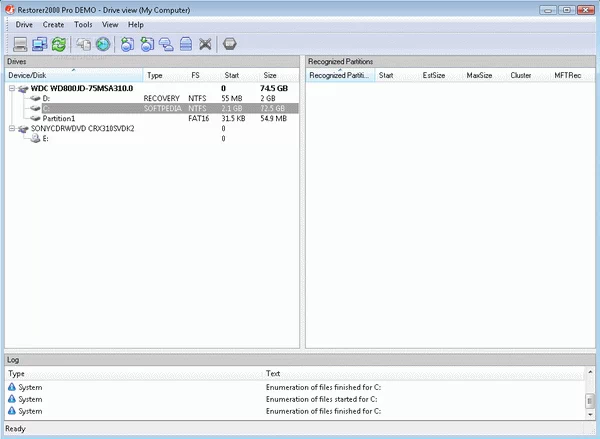
Task: Click the X remove toolbar icon
Action: pyautogui.click(x=205, y=44)
